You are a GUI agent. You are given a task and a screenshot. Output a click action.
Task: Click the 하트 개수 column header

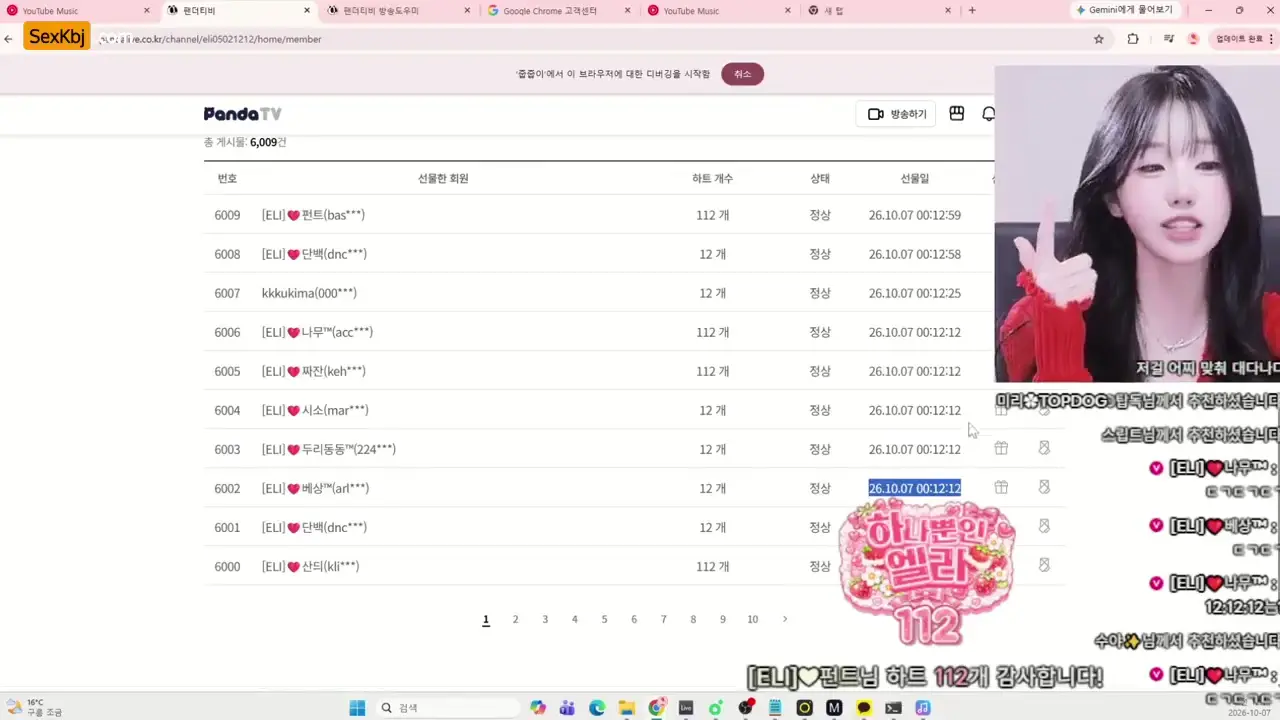coord(713,178)
